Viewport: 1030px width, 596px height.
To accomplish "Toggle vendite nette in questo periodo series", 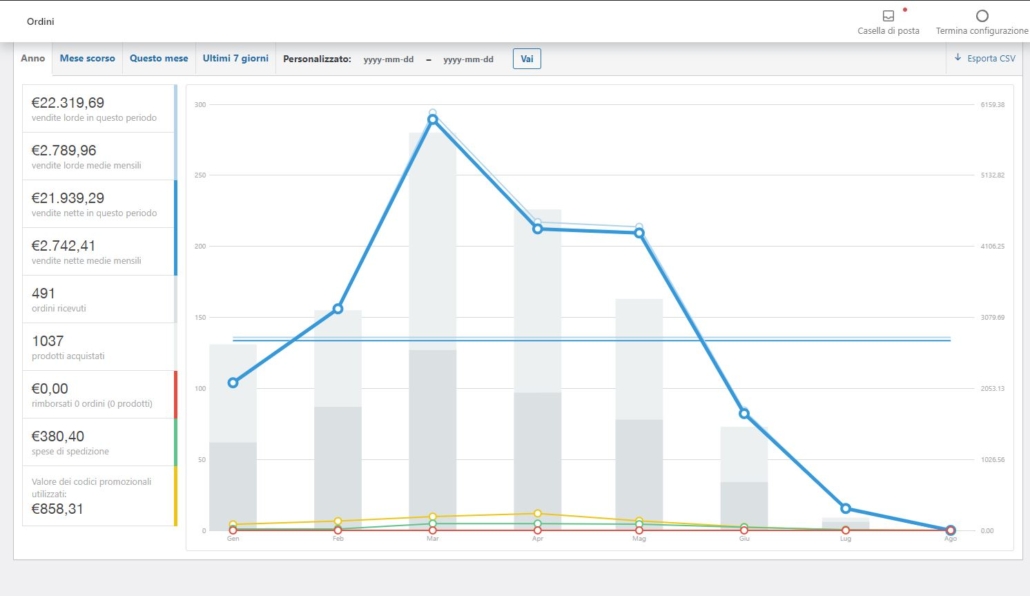I will (98, 204).
